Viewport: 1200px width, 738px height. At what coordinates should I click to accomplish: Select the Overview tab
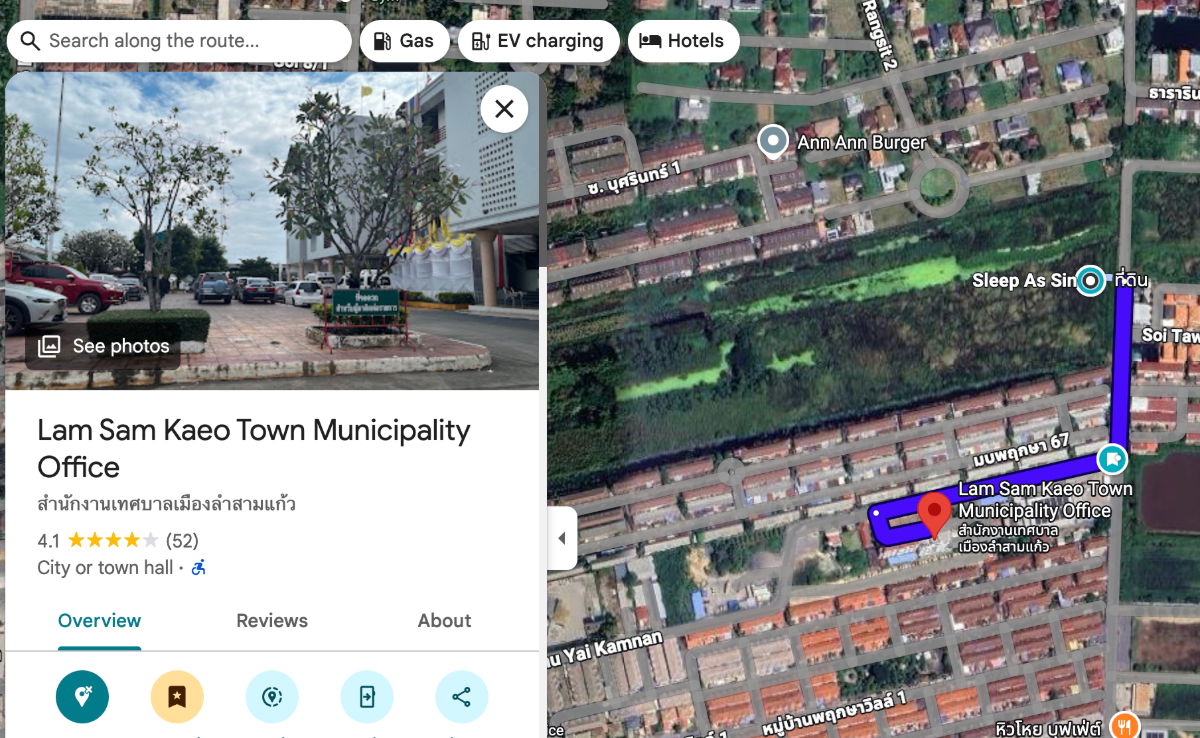tap(99, 621)
